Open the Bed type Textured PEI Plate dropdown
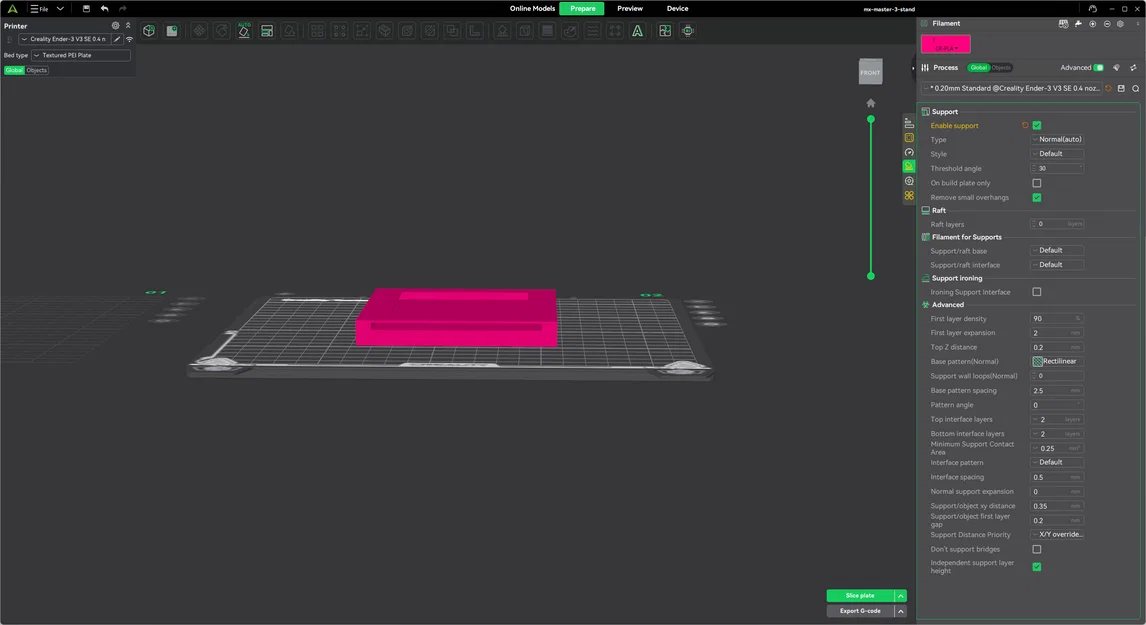The image size is (1146, 625). pos(80,56)
